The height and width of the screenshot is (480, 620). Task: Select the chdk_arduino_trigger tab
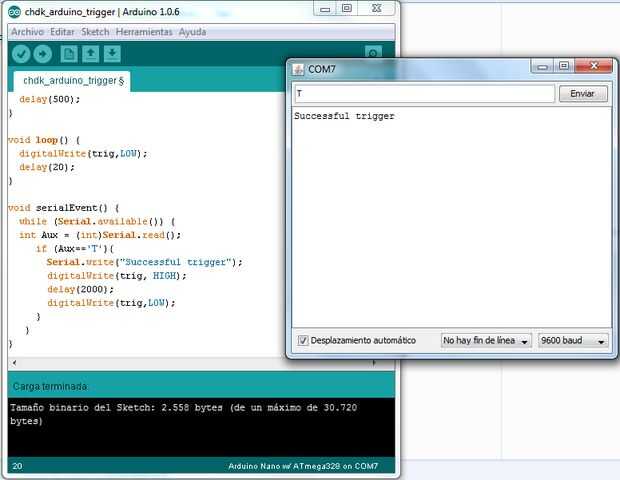click(72, 81)
